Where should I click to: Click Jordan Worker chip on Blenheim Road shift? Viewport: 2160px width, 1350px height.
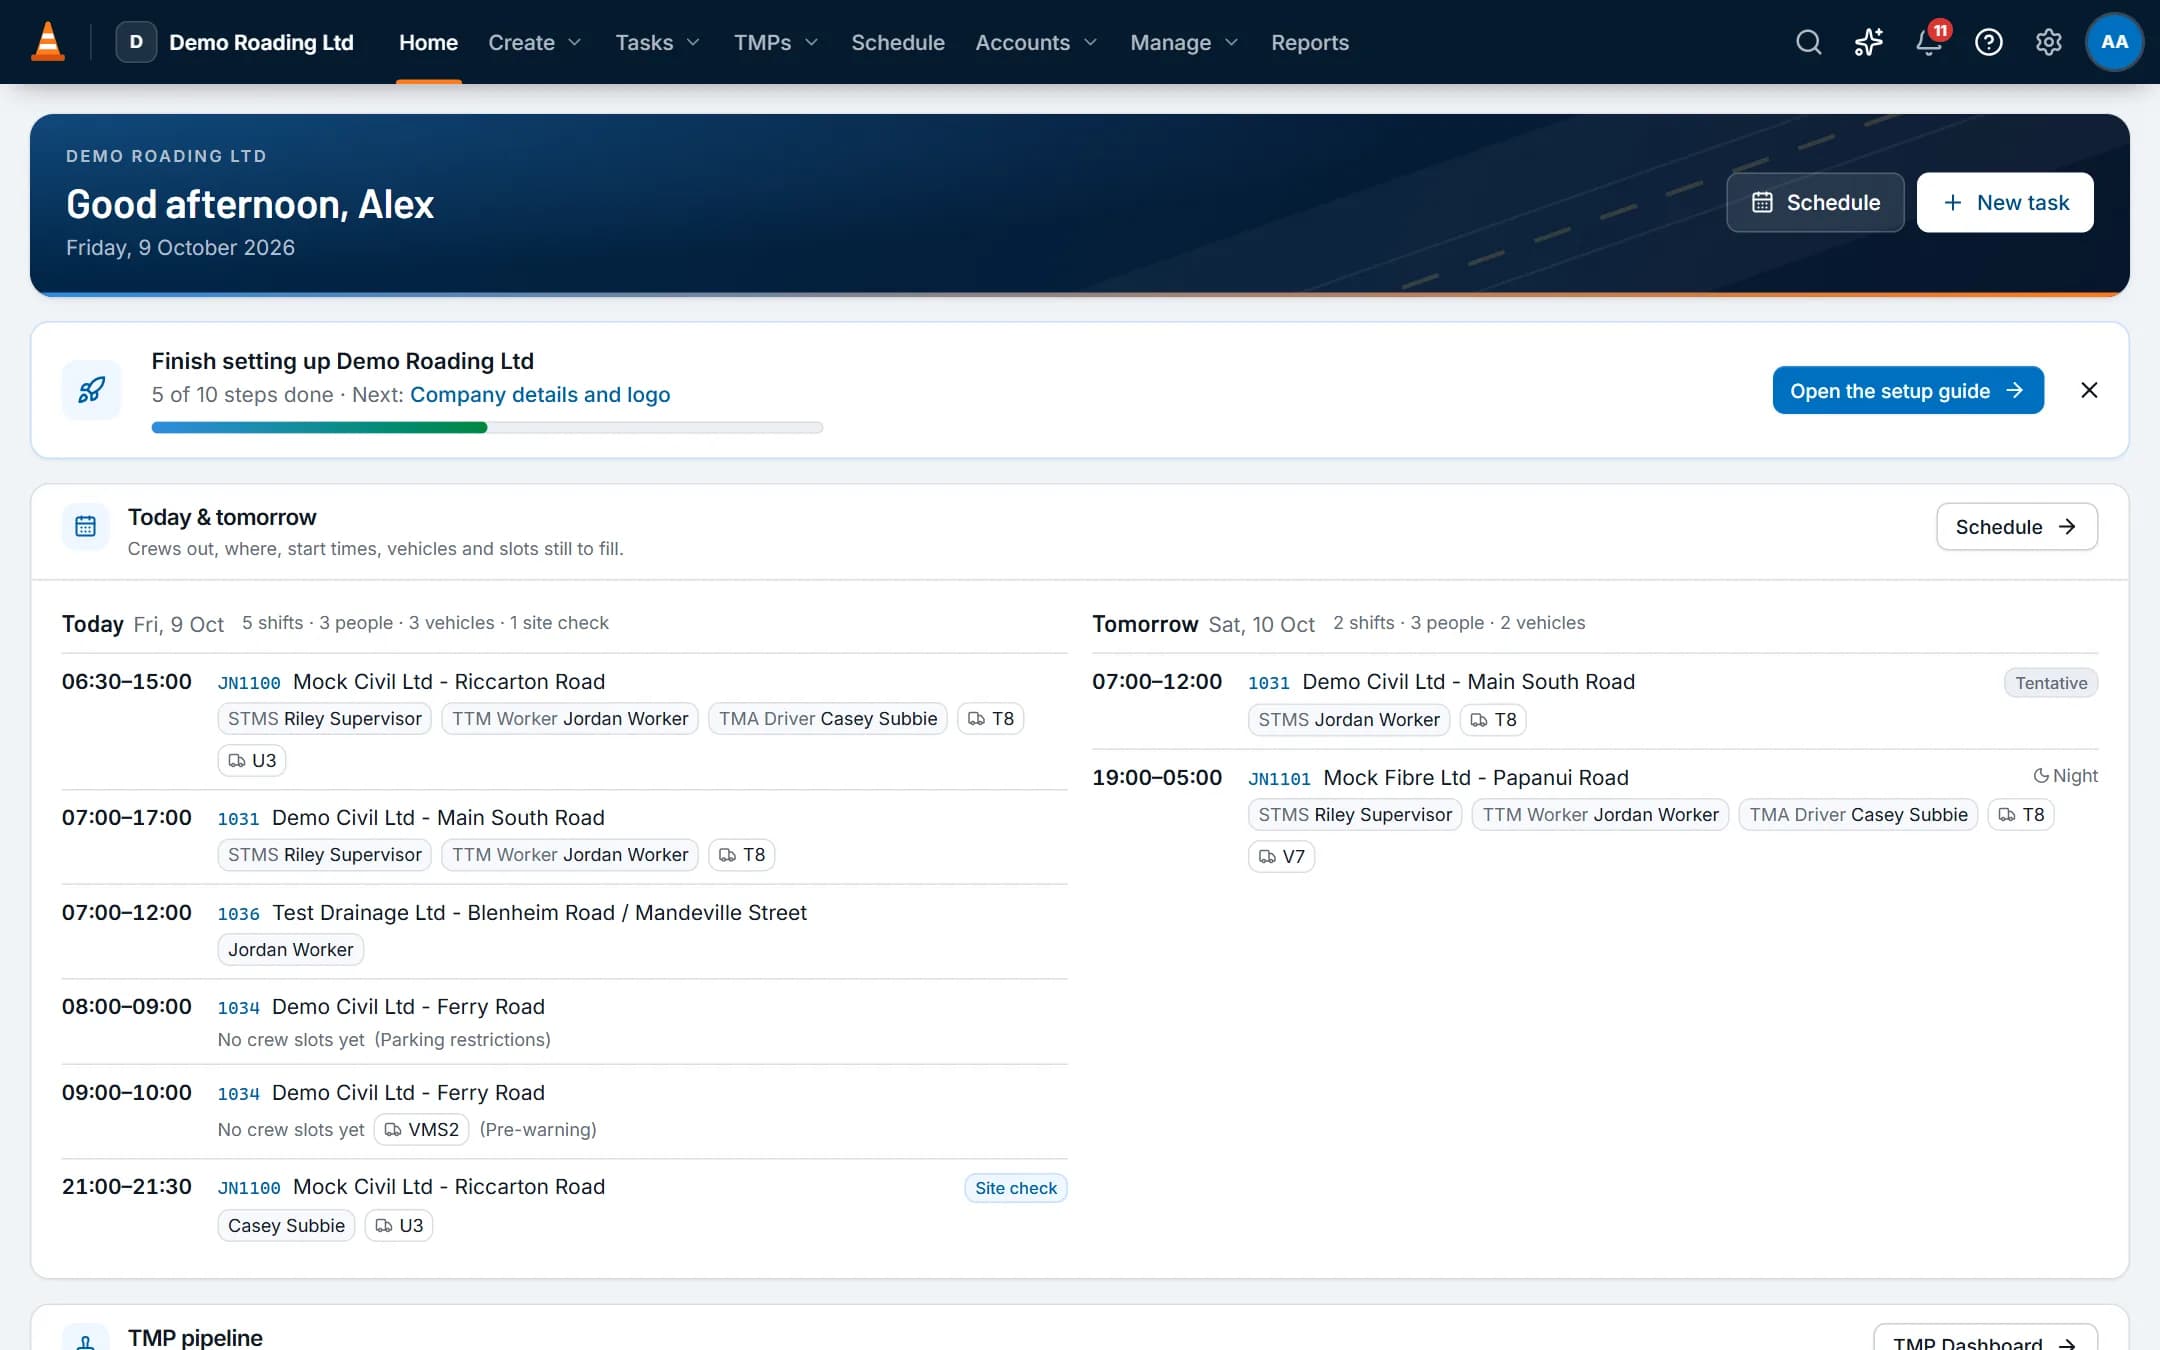(x=290, y=949)
